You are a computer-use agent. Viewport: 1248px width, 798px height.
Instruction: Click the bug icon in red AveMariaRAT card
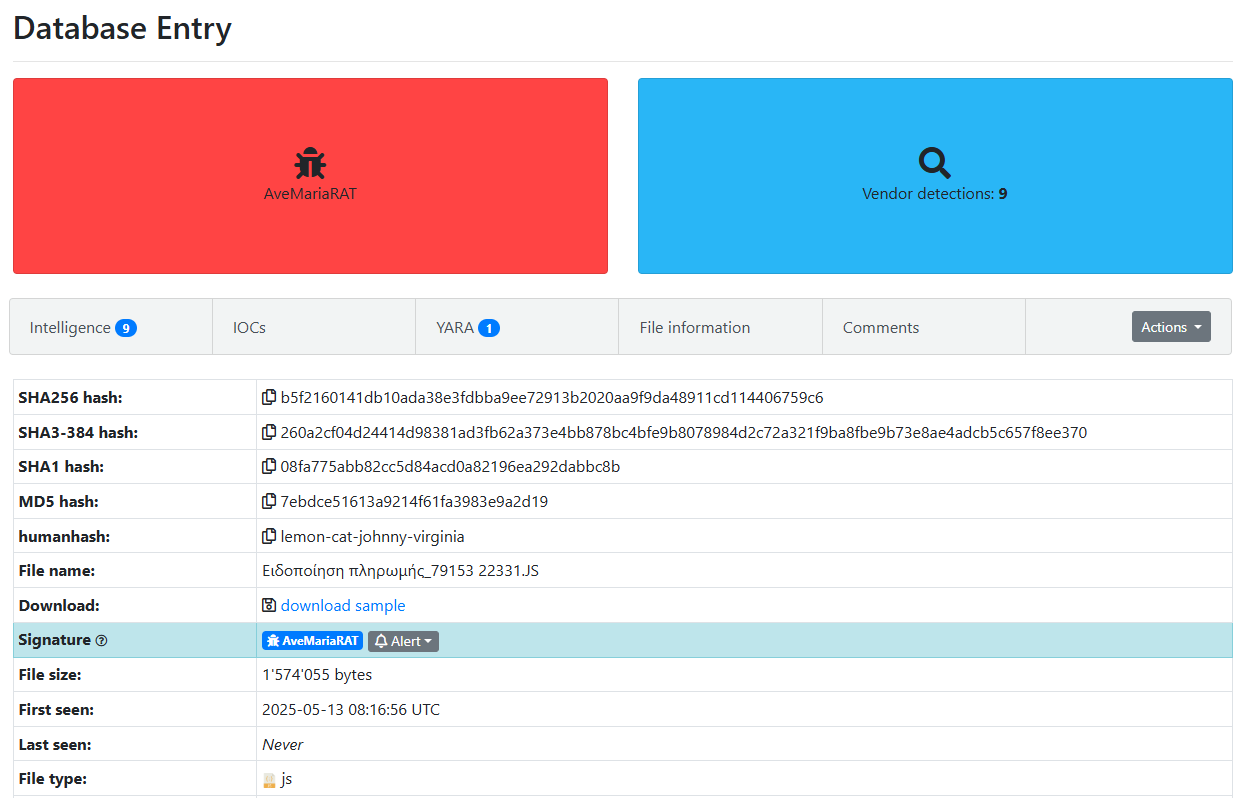(x=310, y=163)
